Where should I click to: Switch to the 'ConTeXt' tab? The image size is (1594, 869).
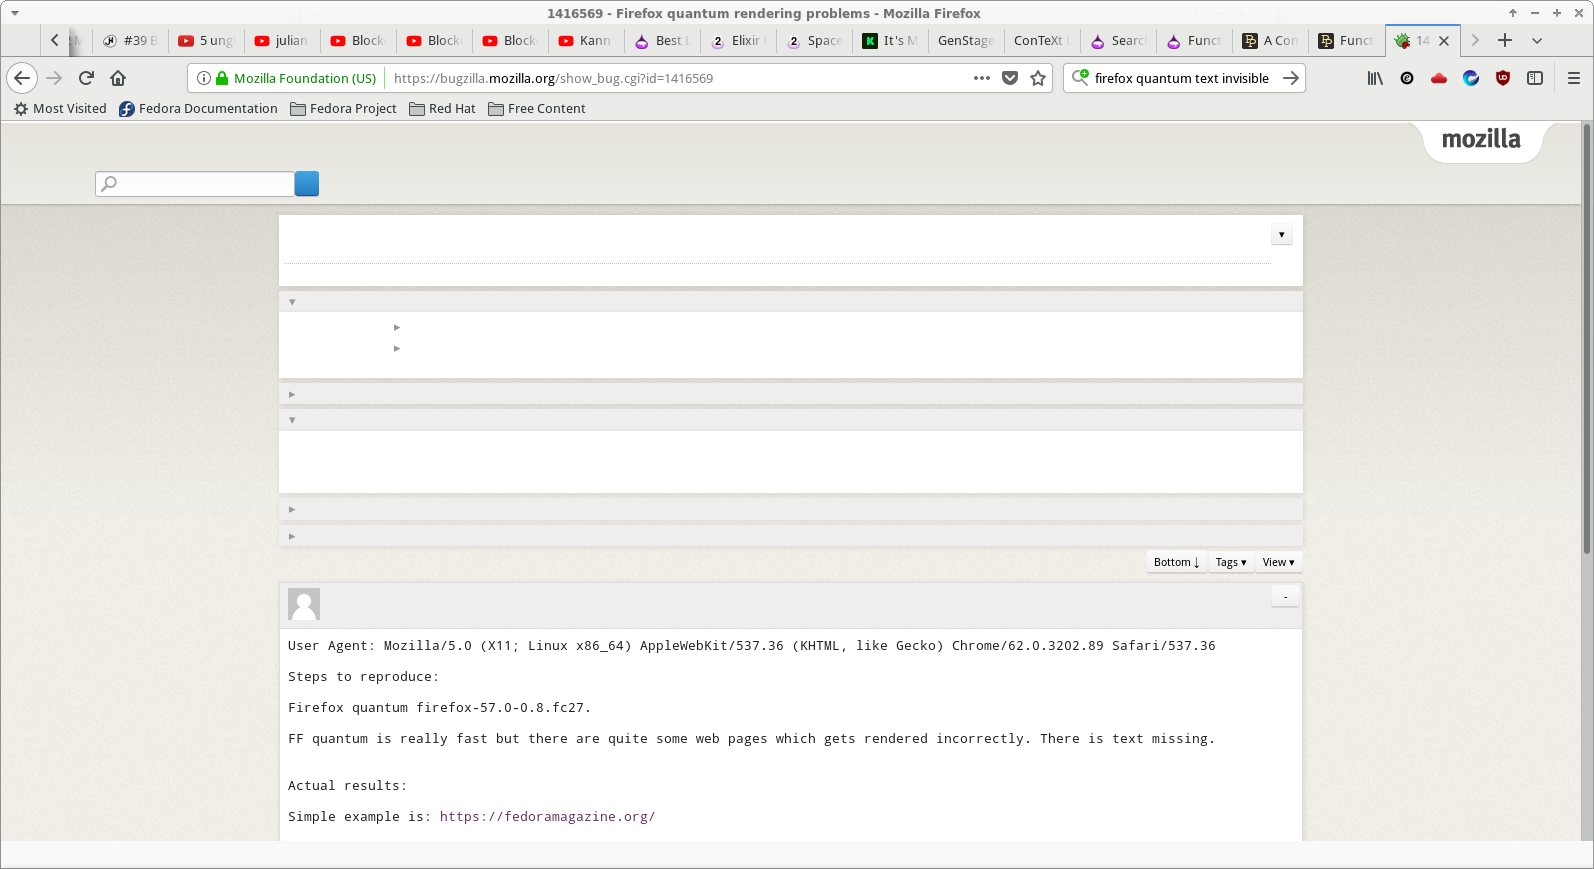[1042, 41]
